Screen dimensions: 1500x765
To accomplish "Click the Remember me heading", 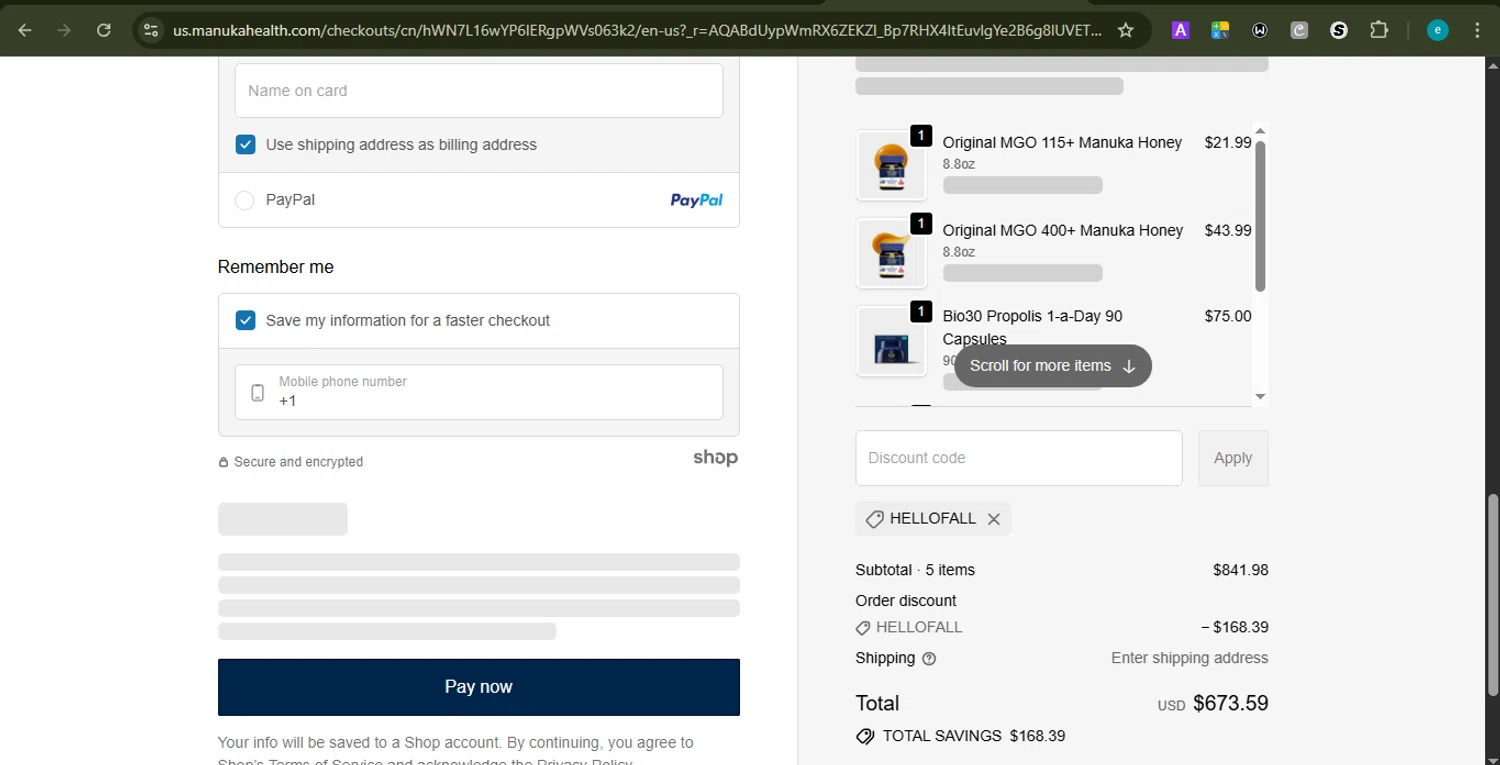I will tap(276, 267).
